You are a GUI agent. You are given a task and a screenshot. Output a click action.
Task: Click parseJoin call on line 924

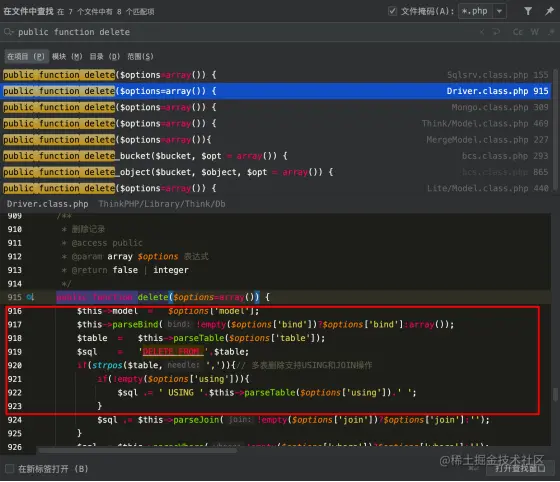[196, 420]
